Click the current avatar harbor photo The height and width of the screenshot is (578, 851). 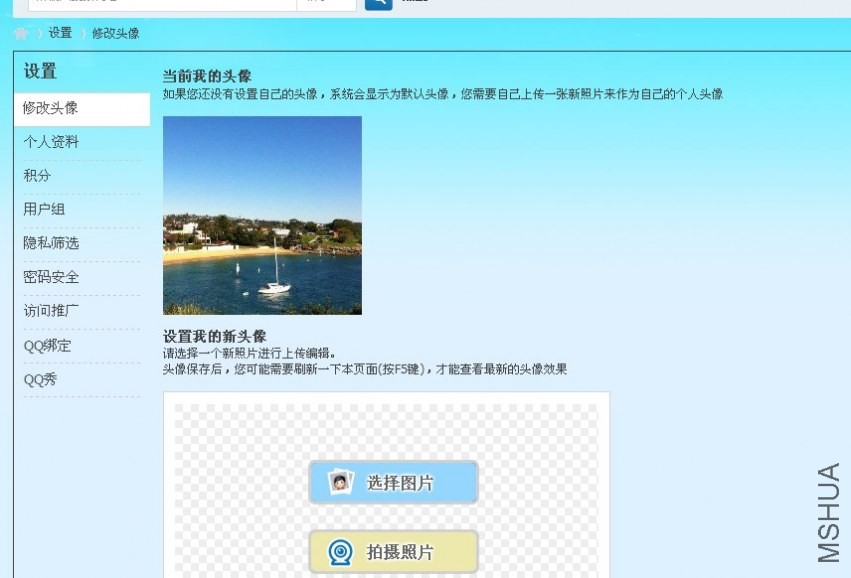coord(262,214)
